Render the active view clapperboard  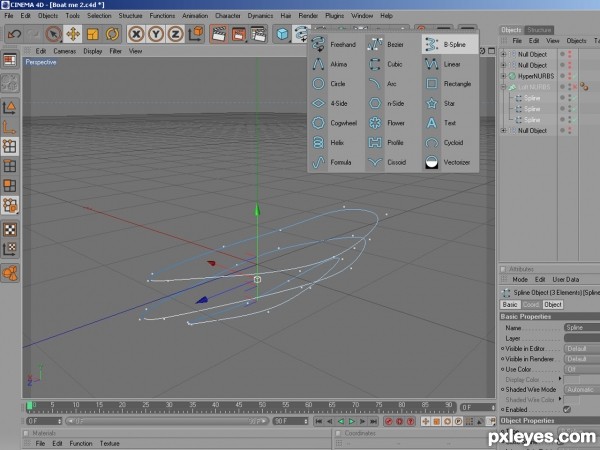219,34
